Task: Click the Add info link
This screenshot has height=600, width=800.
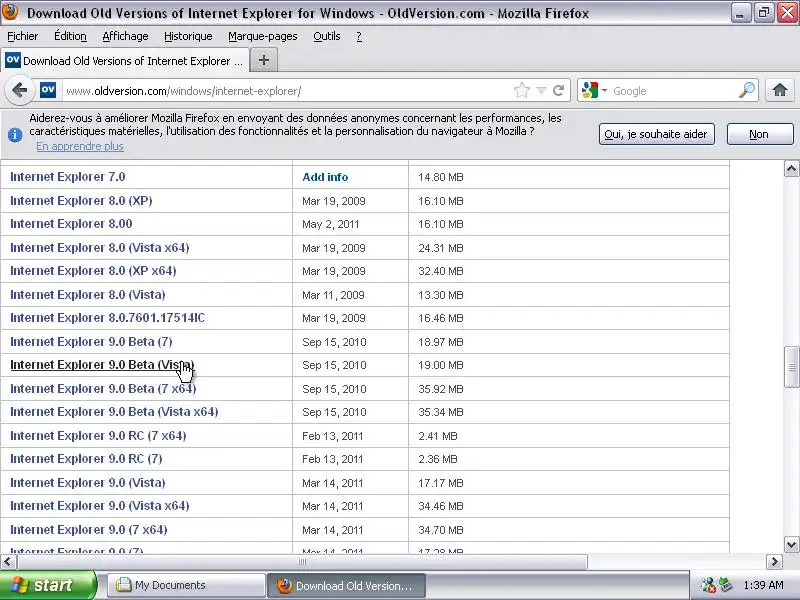Action: tap(325, 177)
